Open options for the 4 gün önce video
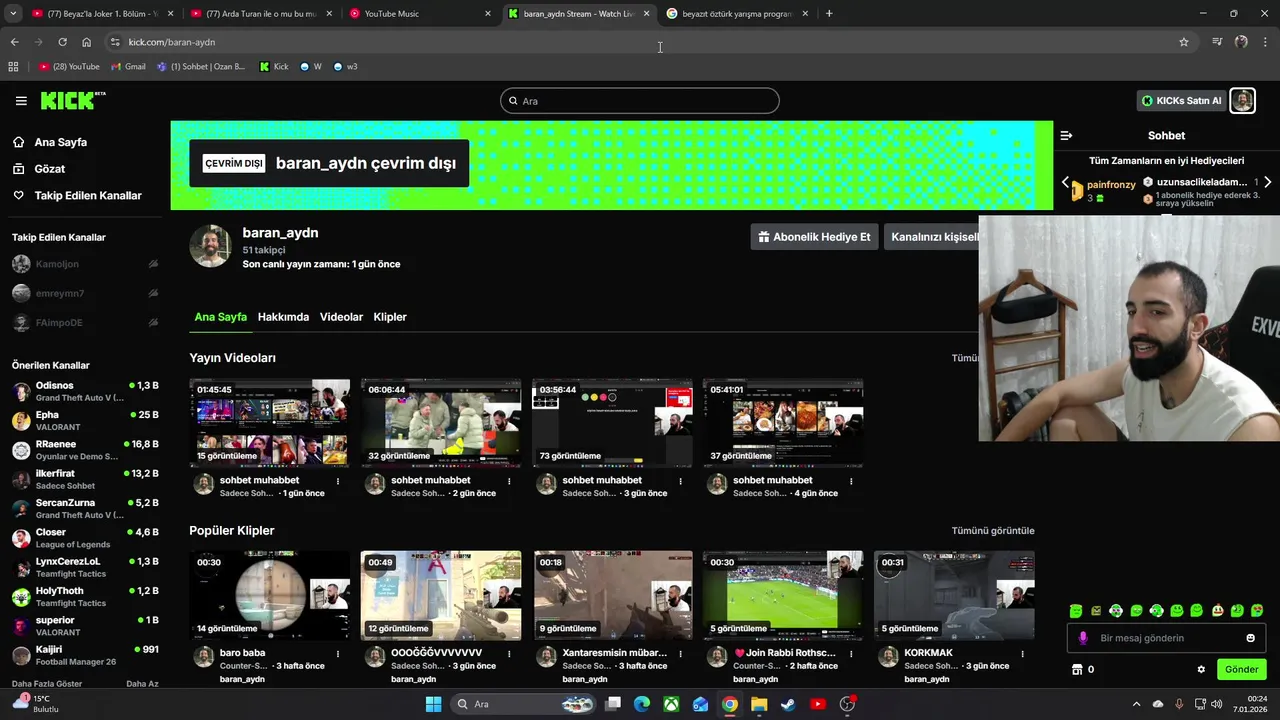This screenshot has width=1280, height=720. [851, 481]
